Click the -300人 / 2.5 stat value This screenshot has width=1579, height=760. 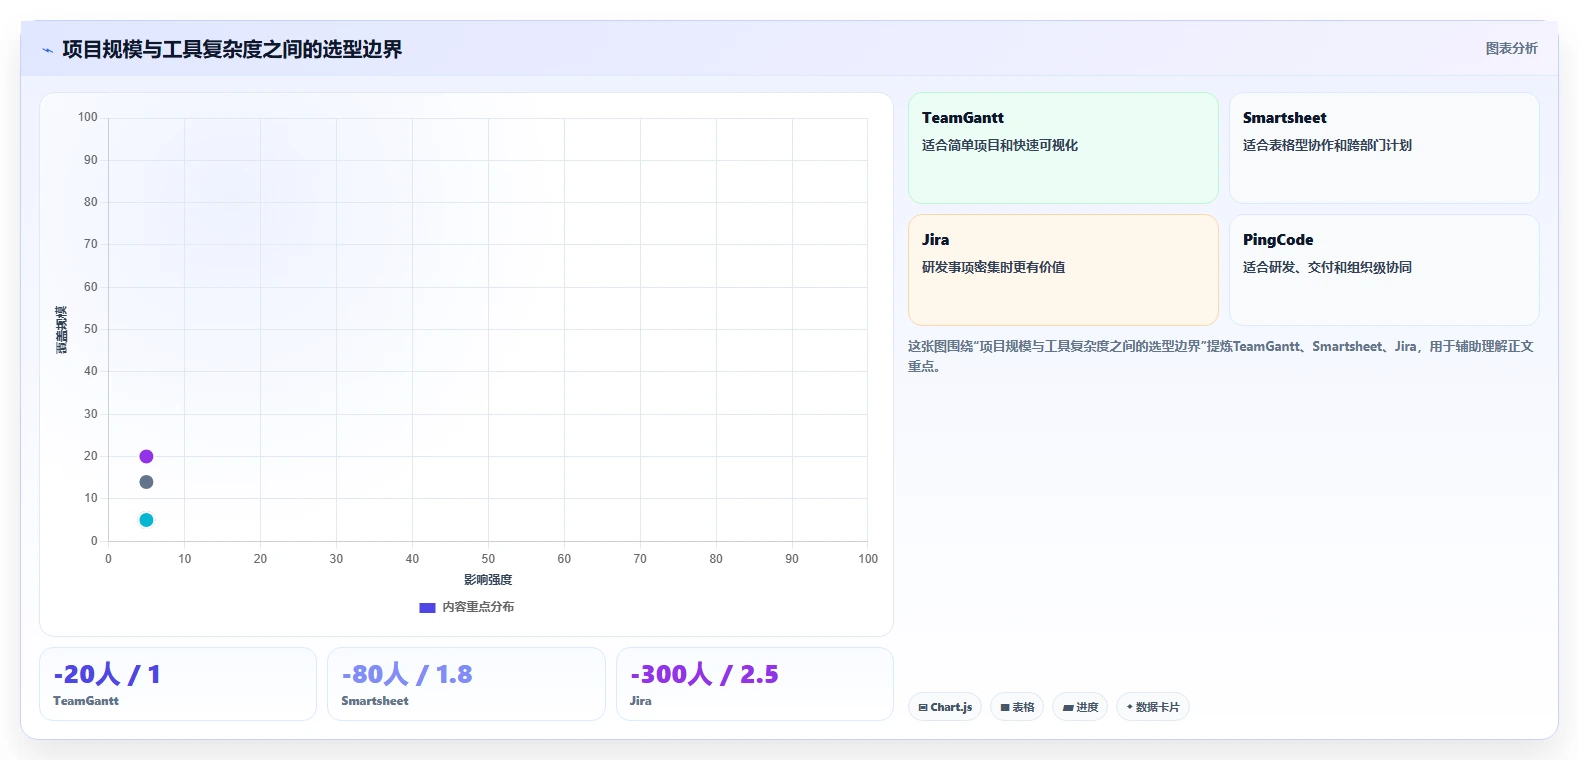click(x=704, y=674)
